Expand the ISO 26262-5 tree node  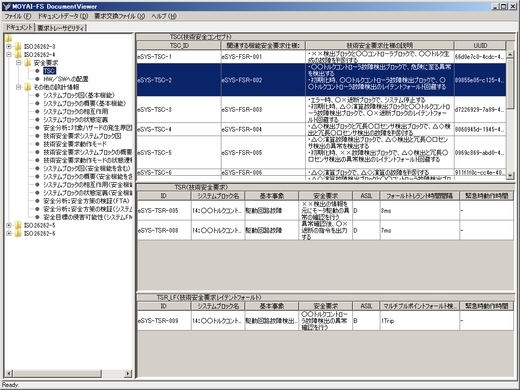pos(9,225)
